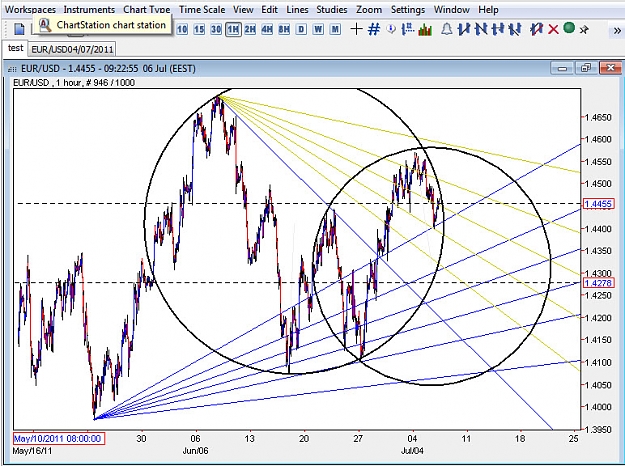The width and height of the screenshot is (625, 466).
Task: Open the Workspaces menu
Action: click(x=30, y=9)
